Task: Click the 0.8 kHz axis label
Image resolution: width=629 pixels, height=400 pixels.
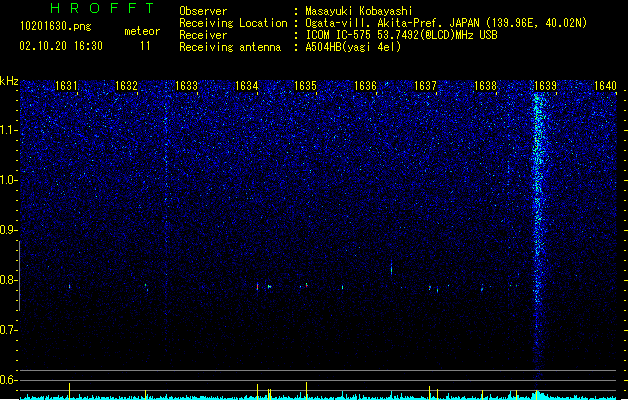Action: pyautogui.click(x=8, y=280)
